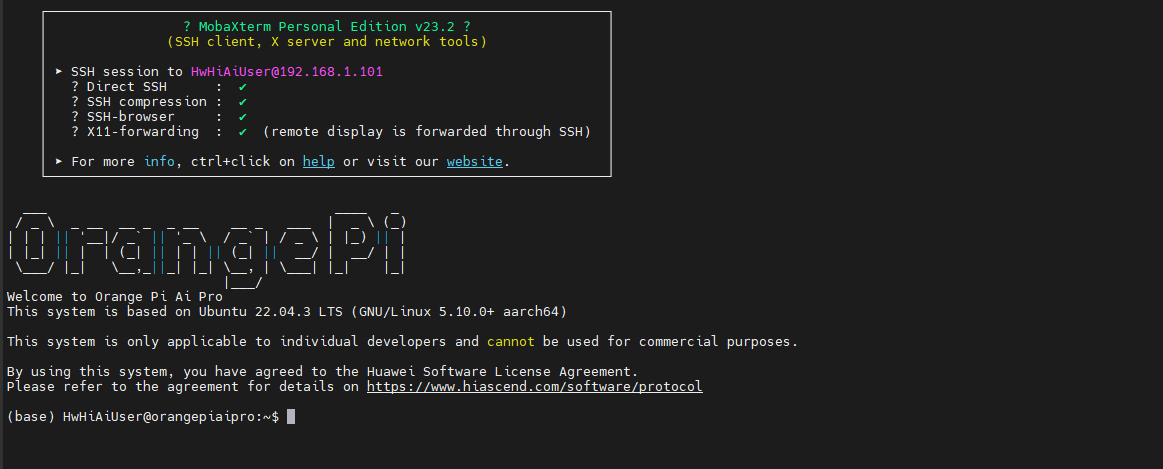Click the checkmark beside SSH compression

[x=243, y=102]
